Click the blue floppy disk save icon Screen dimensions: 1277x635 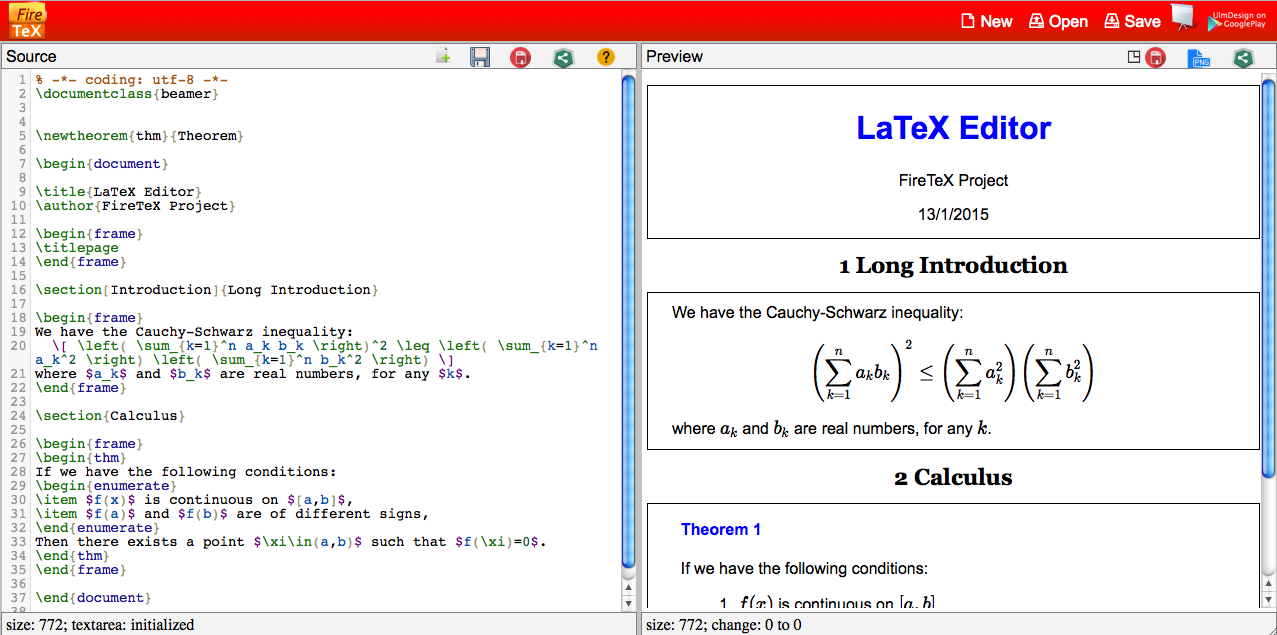480,57
